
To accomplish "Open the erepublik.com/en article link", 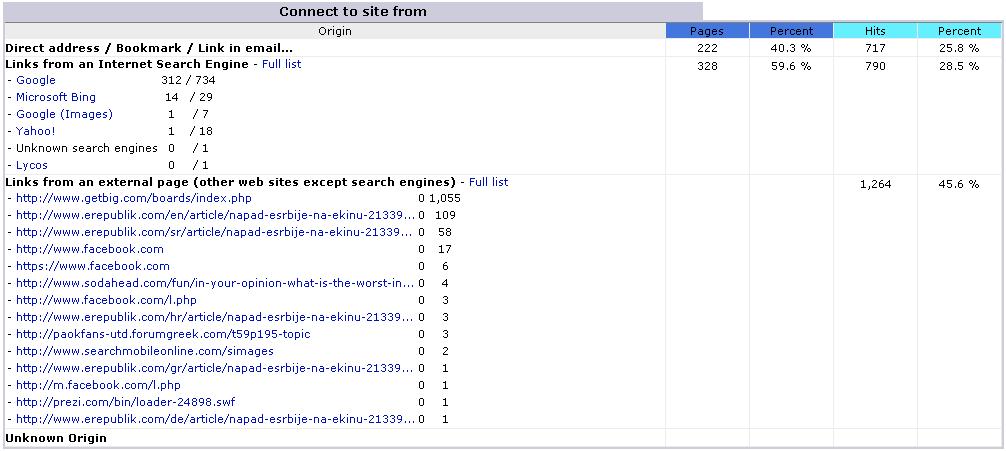I will (215, 216).
